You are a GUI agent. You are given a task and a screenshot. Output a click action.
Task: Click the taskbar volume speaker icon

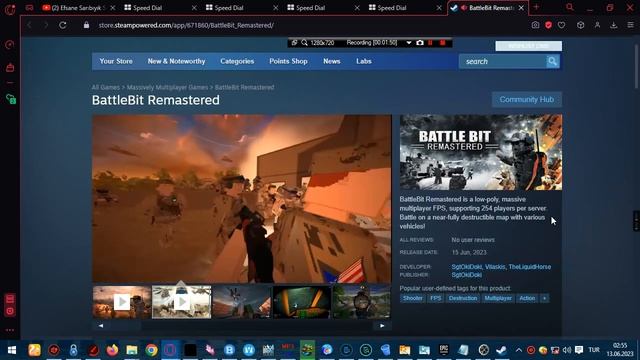(567, 350)
